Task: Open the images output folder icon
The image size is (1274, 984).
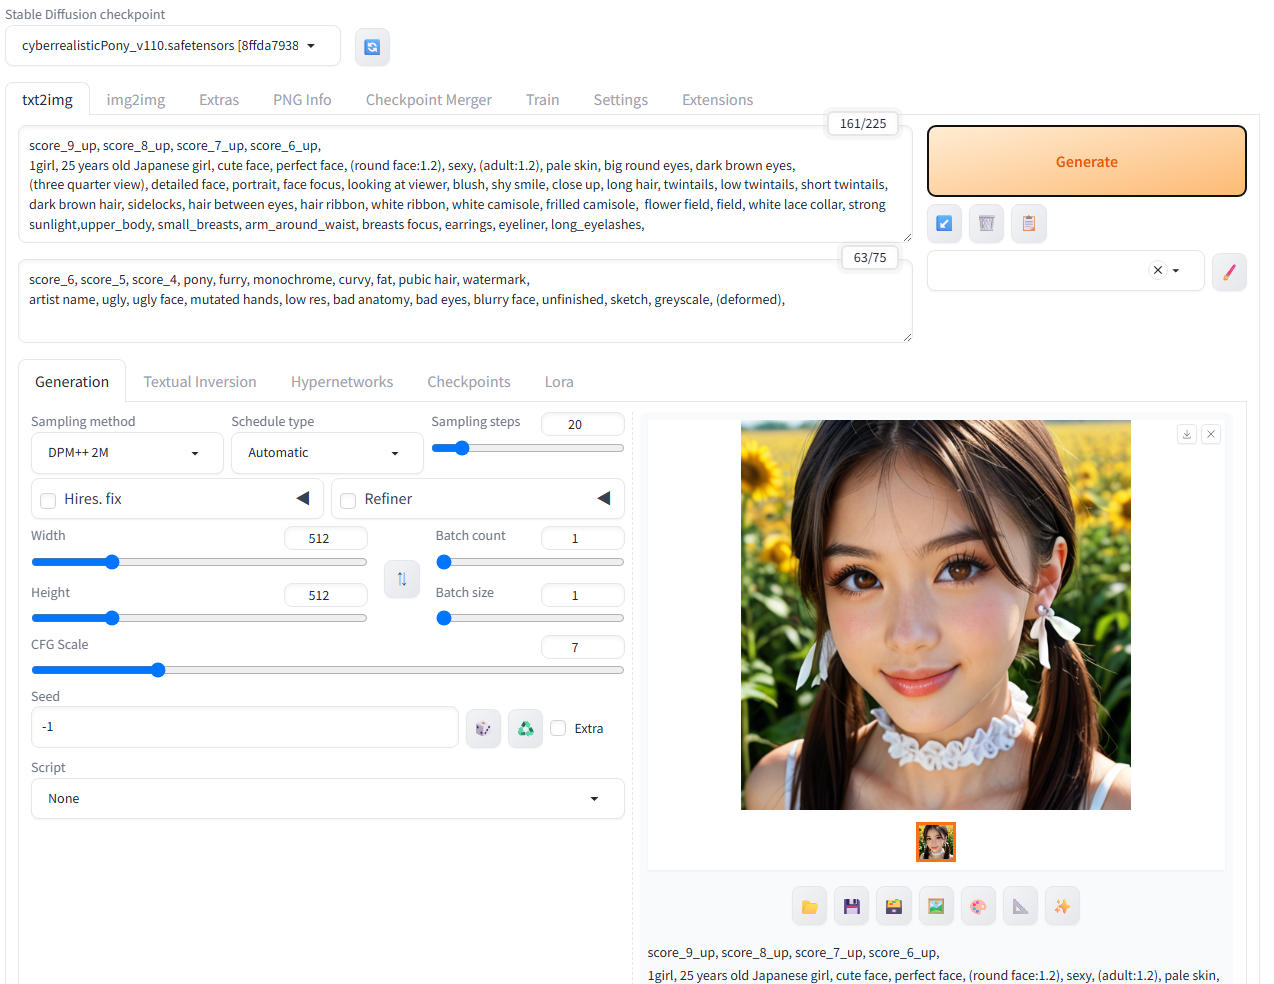Action: click(810, 906)
